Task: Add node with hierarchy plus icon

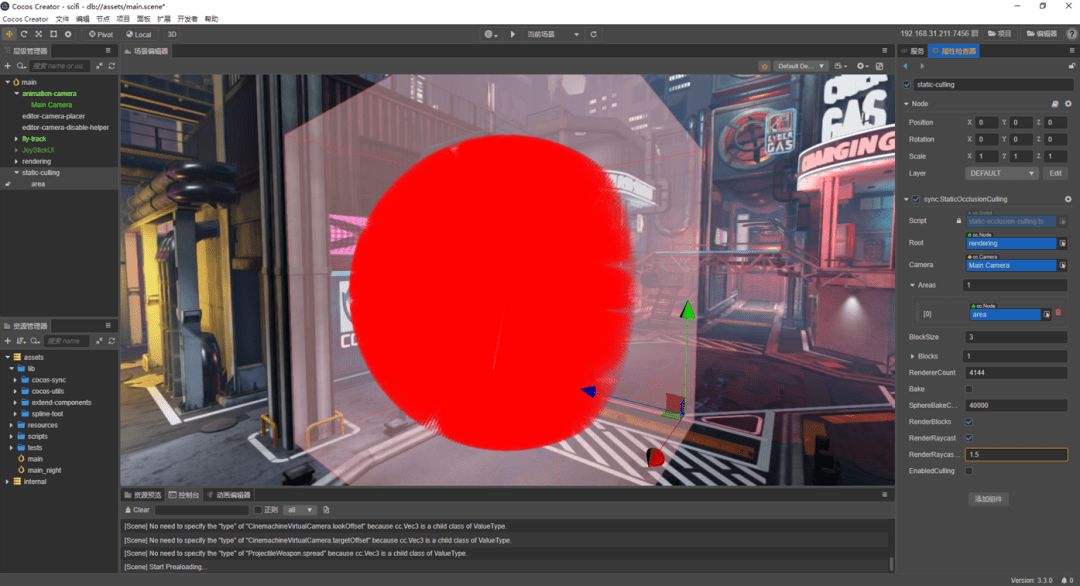Action: [x=8, y=66]
